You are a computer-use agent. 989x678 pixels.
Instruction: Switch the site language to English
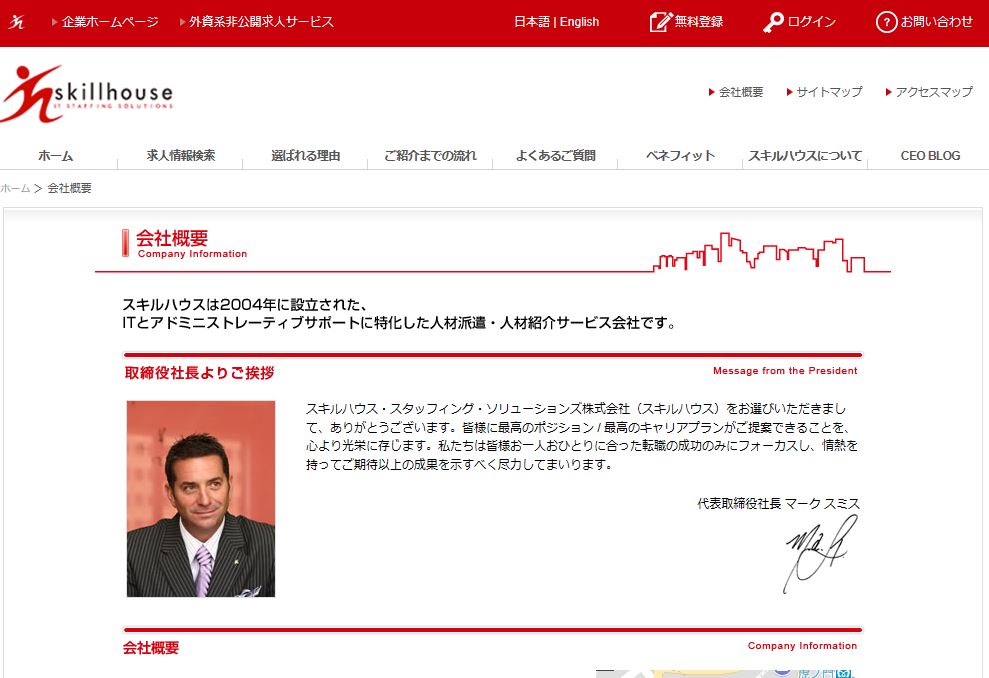click(x=580, y=21)
